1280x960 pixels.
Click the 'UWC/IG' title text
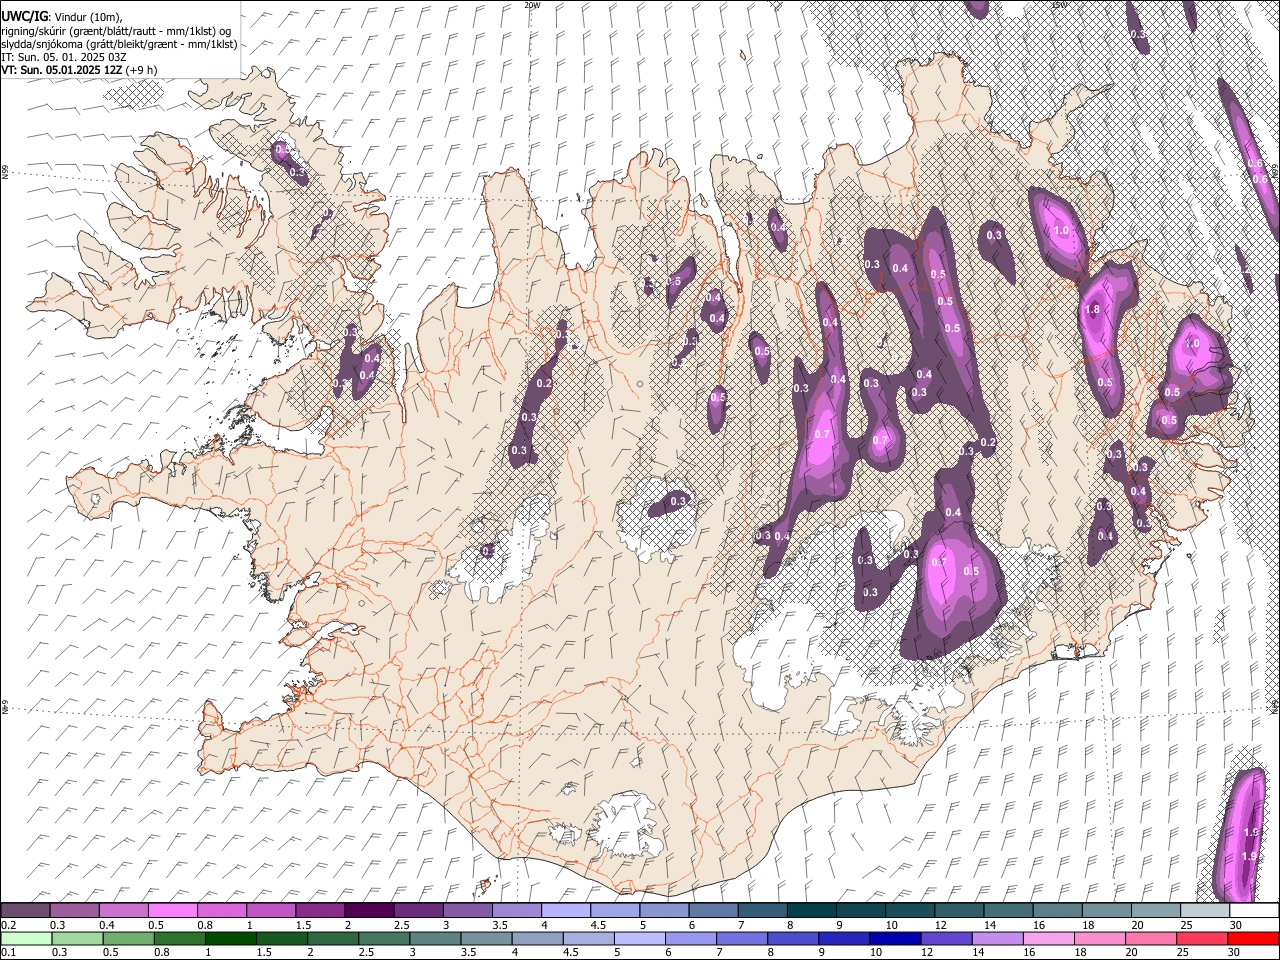(x=24, y=17)
